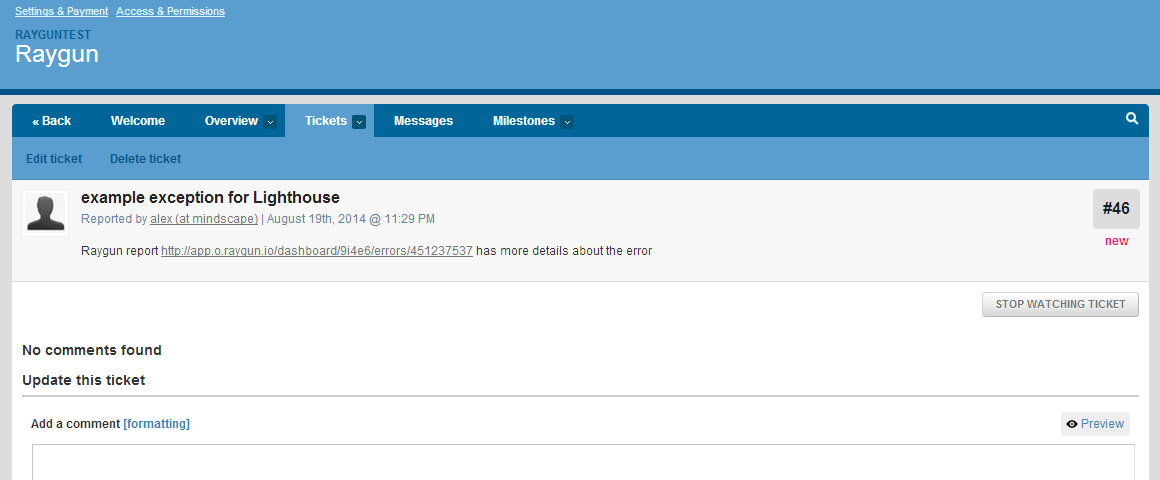Follow the Raygun report URL link
Viewport: 1160px width, 480px height.
coord(317,251)
